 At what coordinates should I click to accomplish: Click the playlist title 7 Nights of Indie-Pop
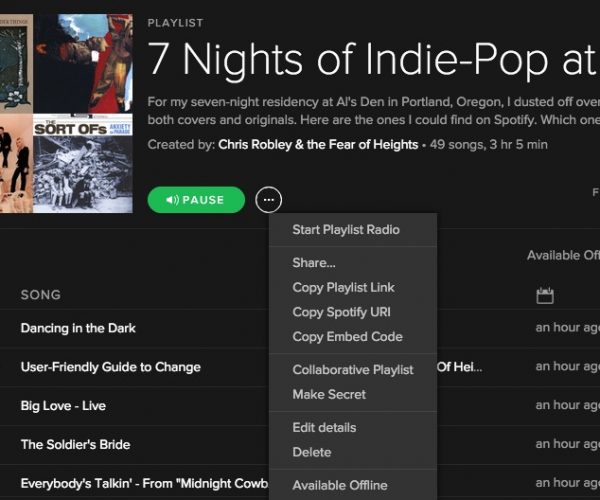(373, 59)
